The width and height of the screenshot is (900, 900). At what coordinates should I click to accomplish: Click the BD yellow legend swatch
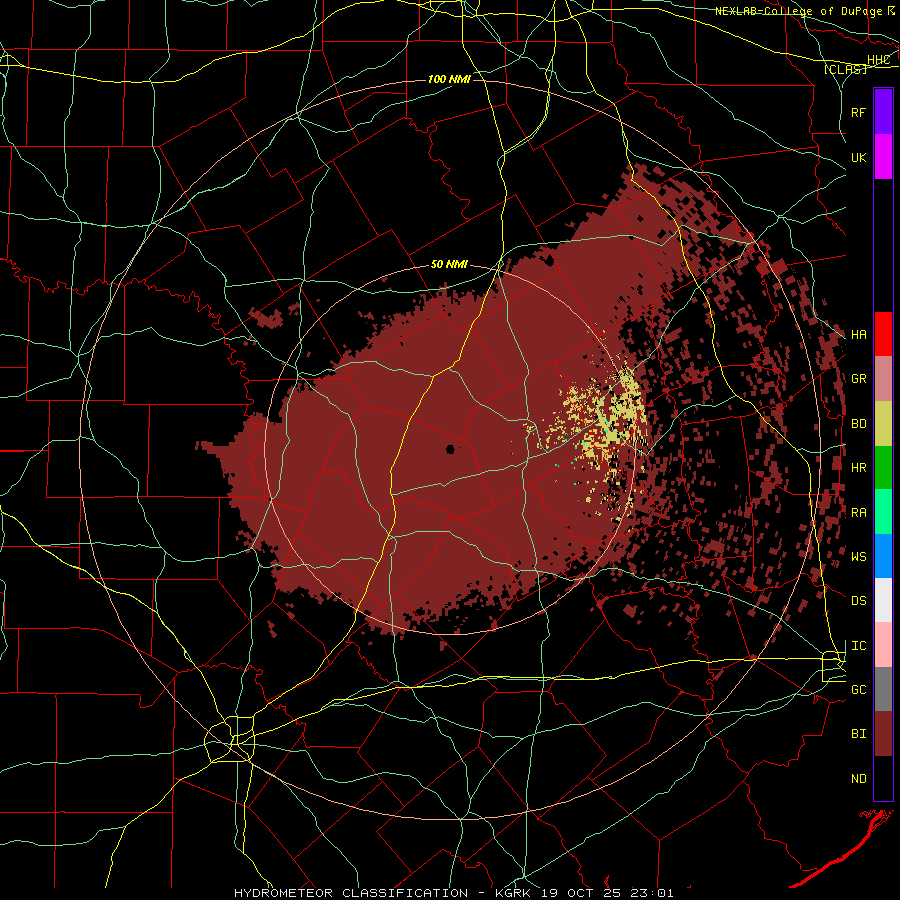pyautogui.click(x=883, y=423)
